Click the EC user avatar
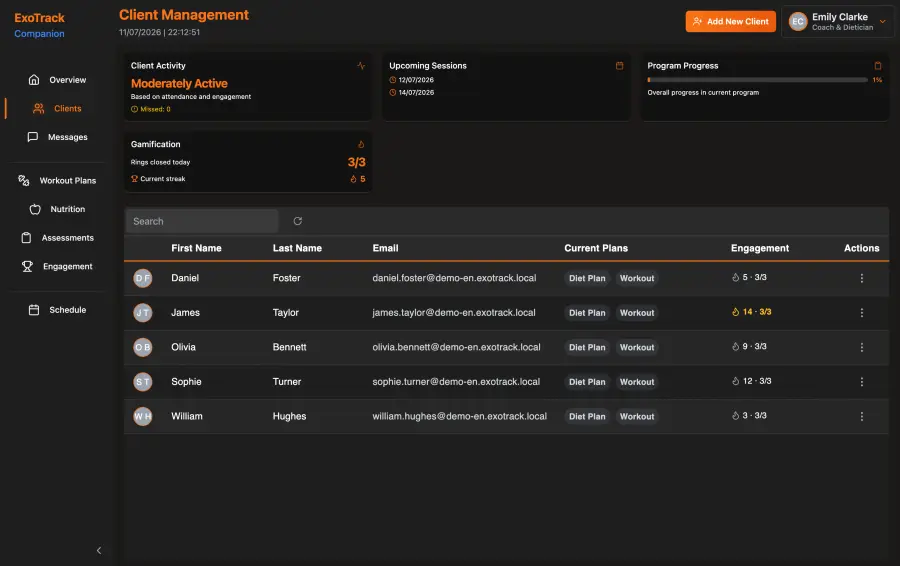 (x=798, y=22)
